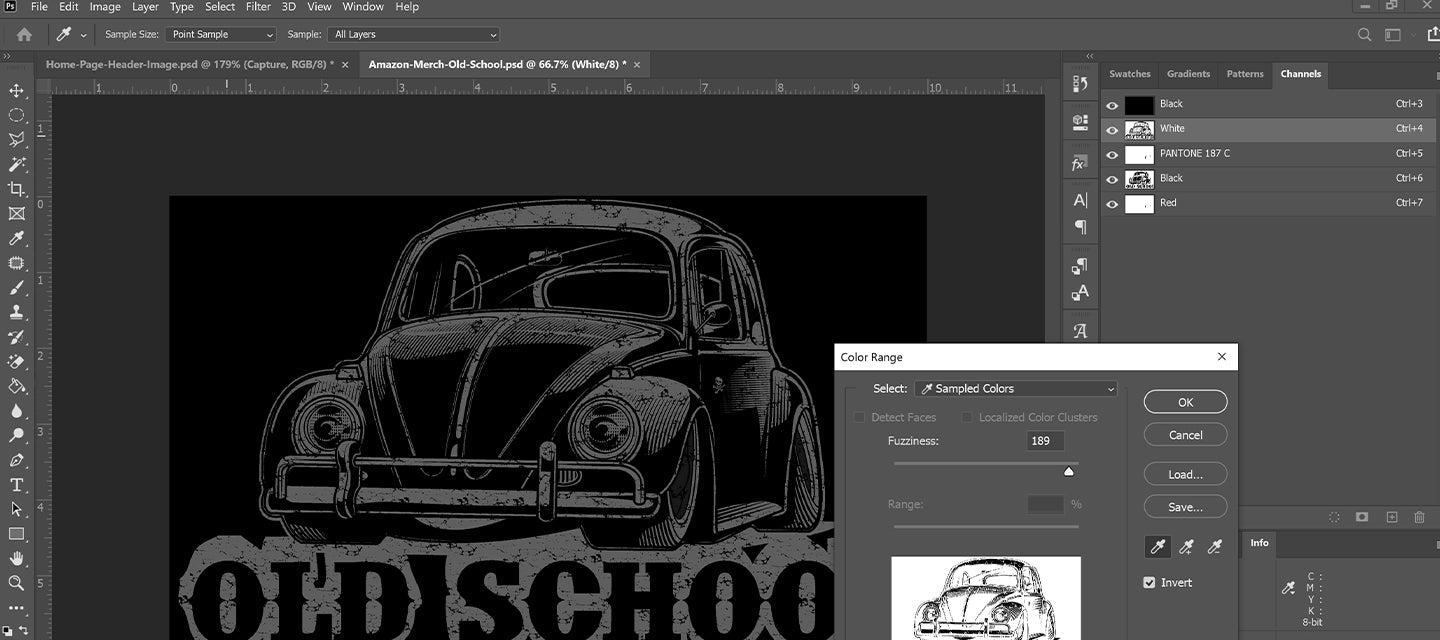Select the Move tool
1440x640 pixels.
click(x=16, y=91)
